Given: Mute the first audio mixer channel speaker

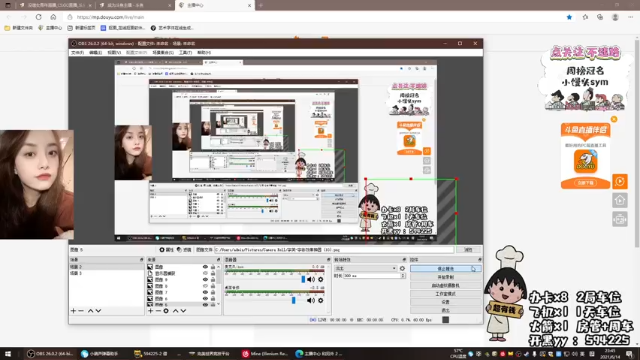Looking at the screenshot, I should point(311,280).
